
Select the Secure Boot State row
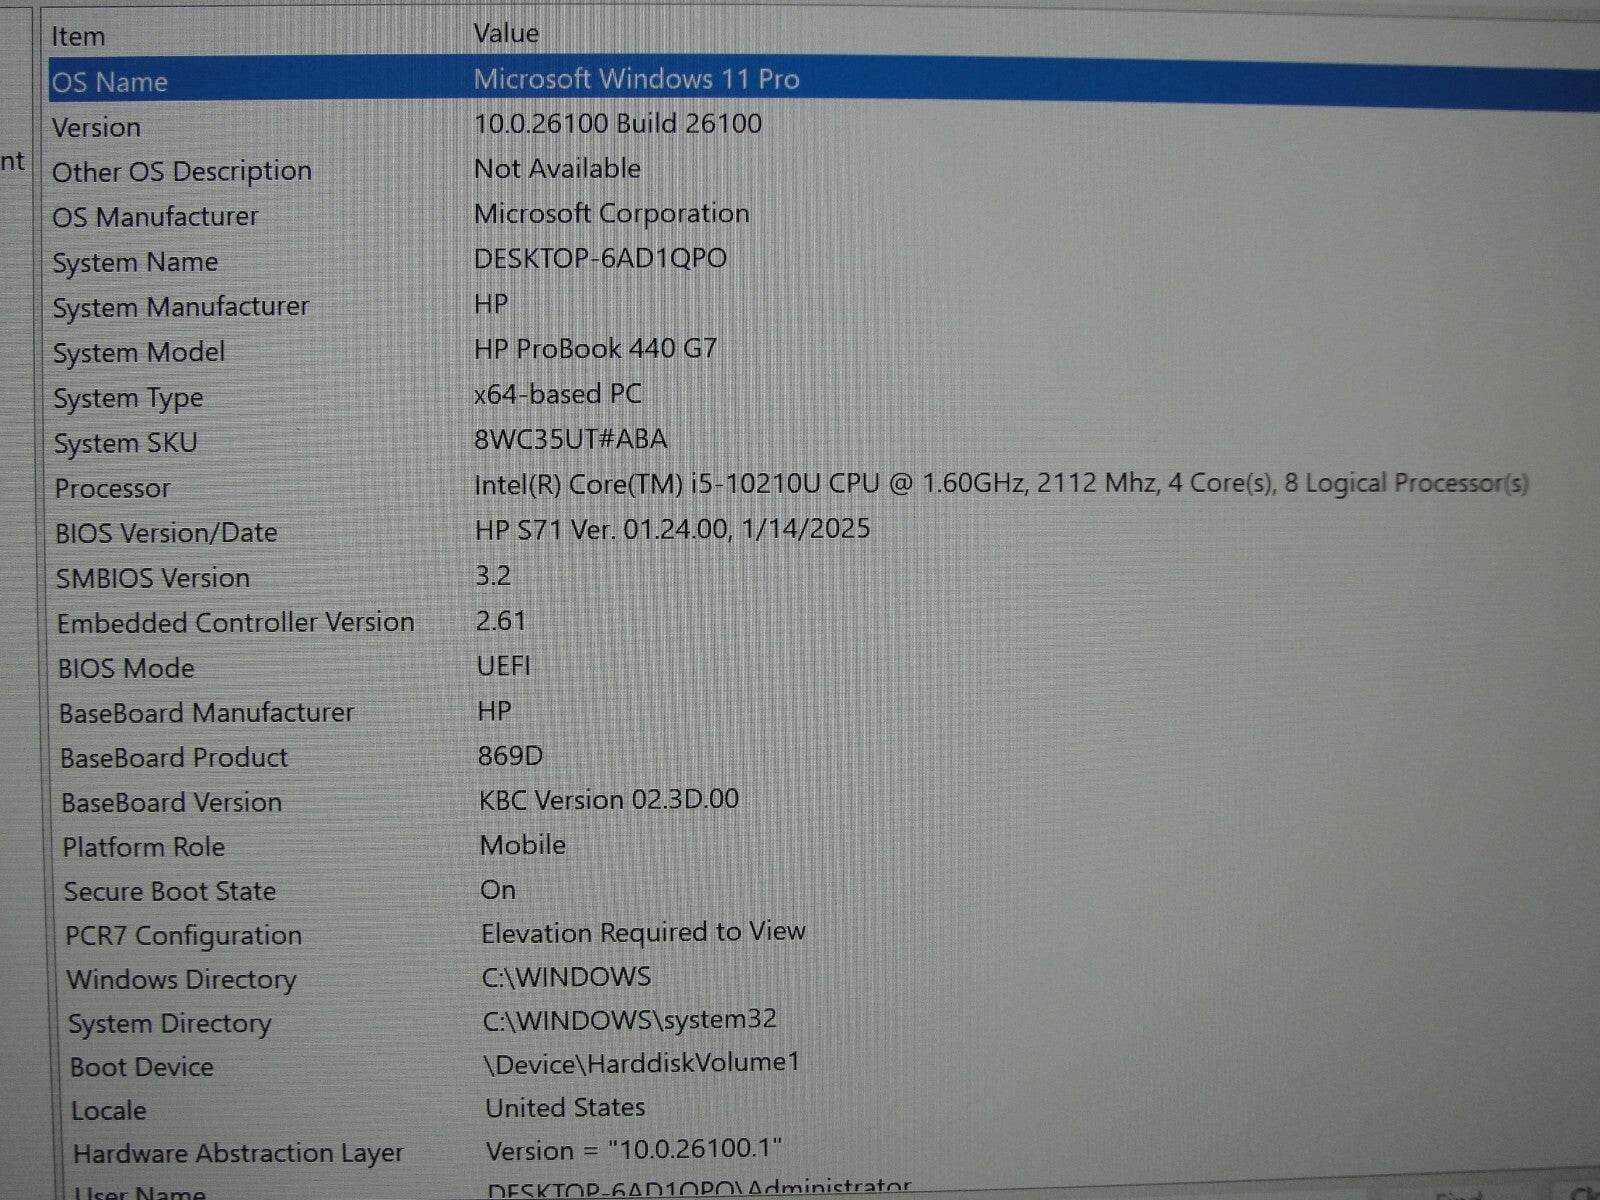coord(170,892)
